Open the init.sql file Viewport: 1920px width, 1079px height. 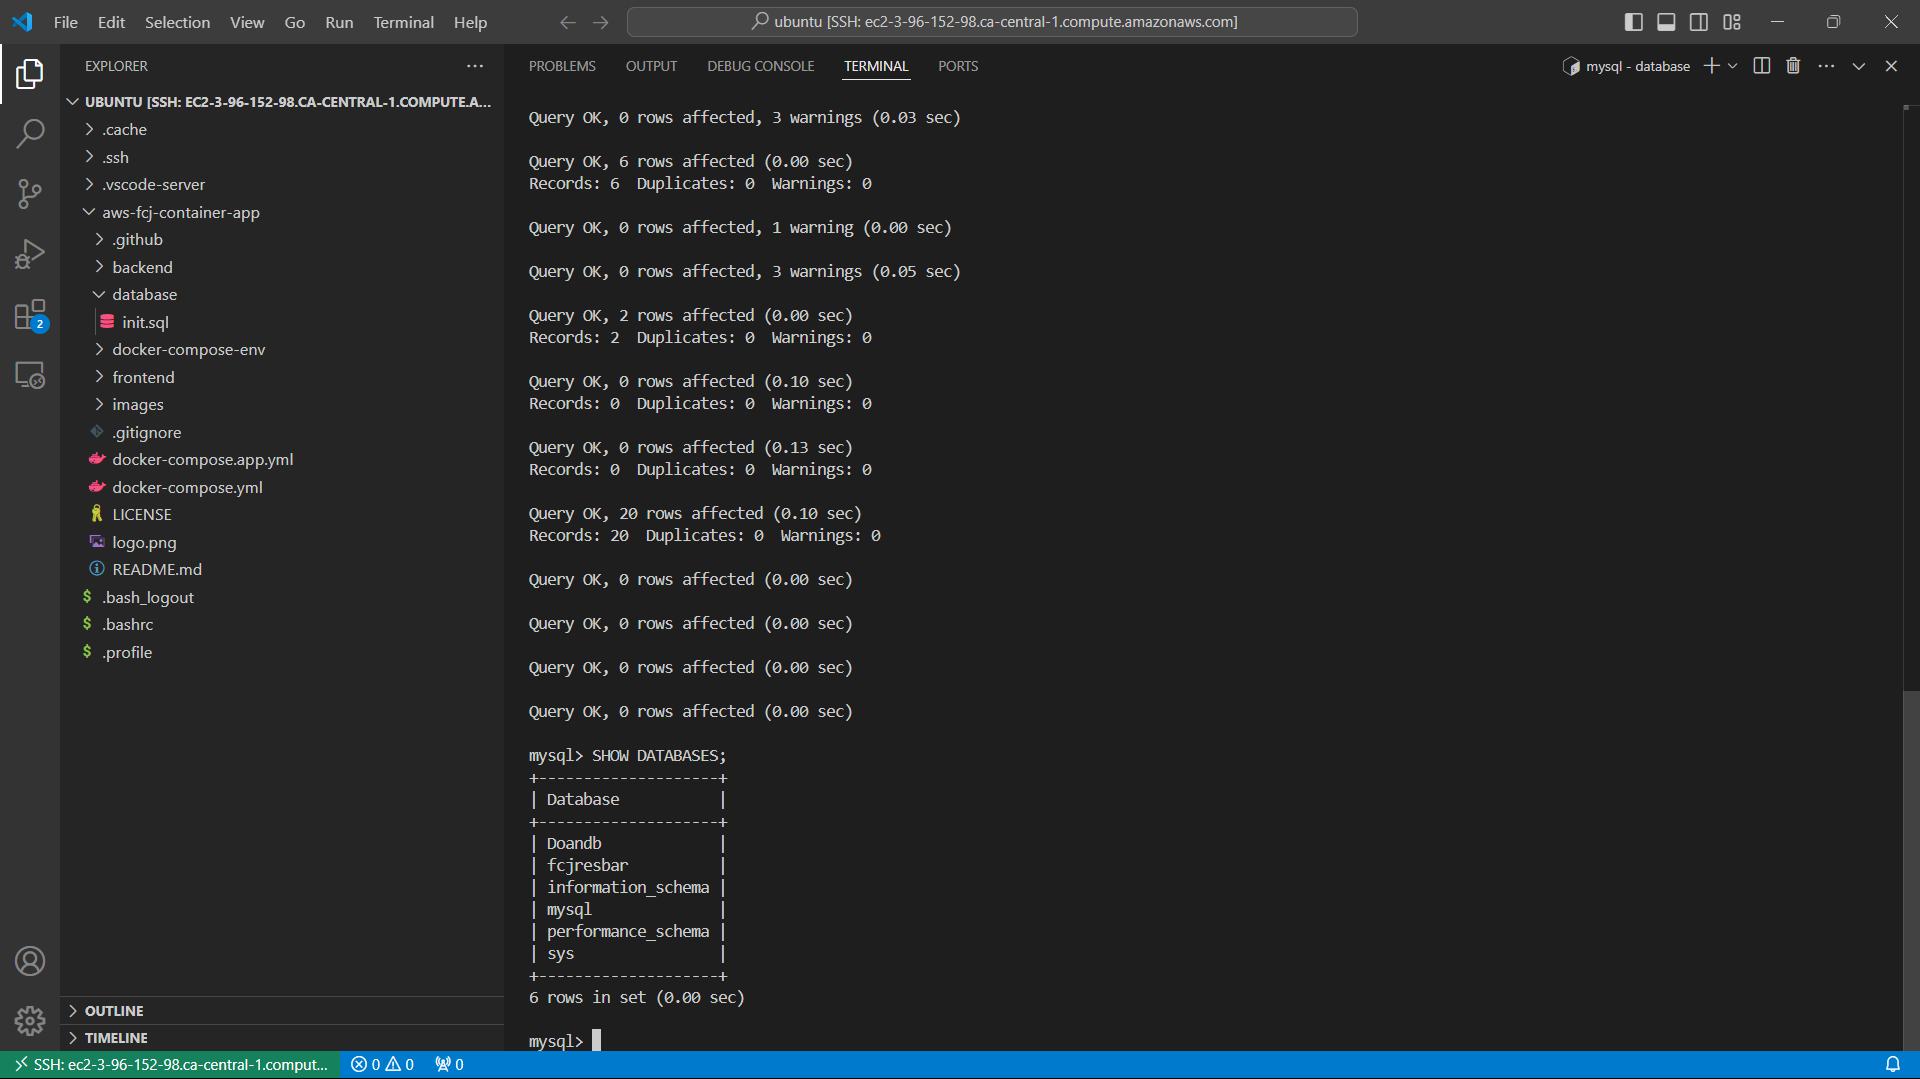tap(282, 322)
